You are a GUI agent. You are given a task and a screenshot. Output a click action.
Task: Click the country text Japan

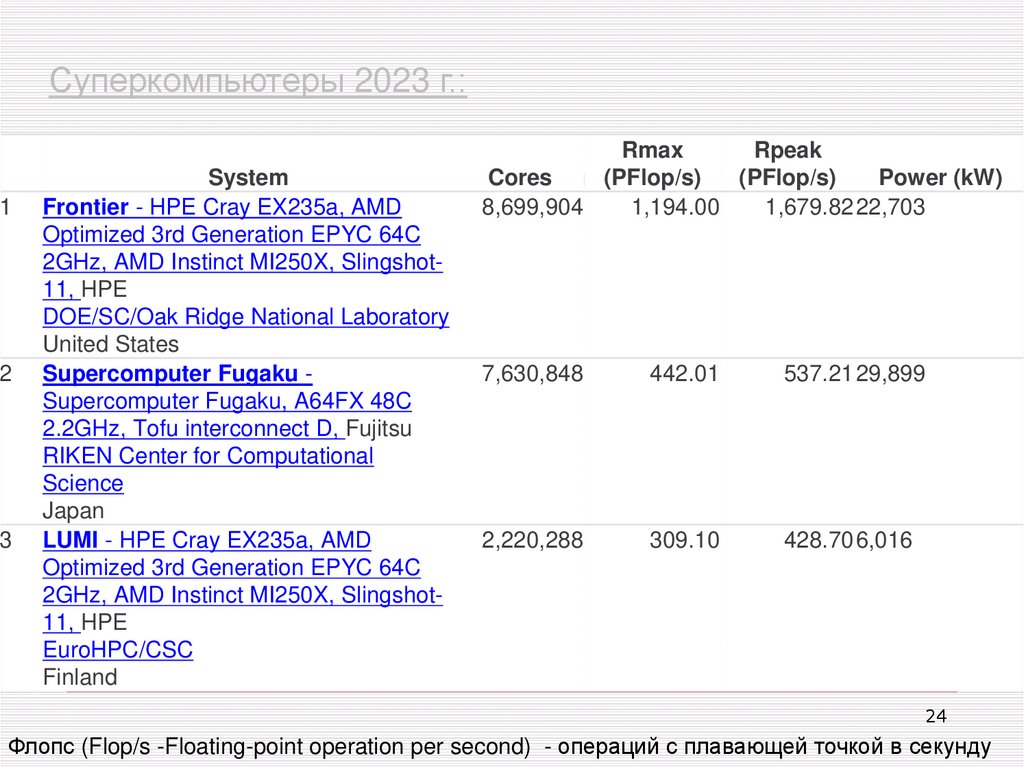coord(73,511)
